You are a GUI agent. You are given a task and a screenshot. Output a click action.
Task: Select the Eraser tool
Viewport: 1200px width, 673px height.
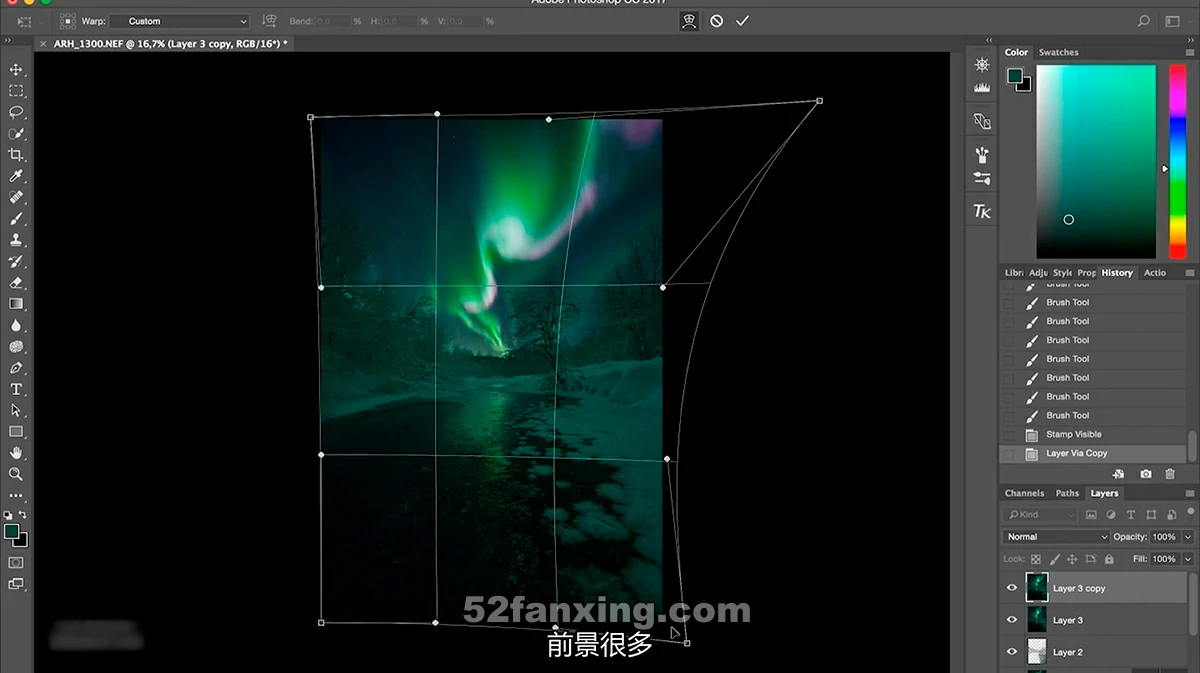[16, 282]
